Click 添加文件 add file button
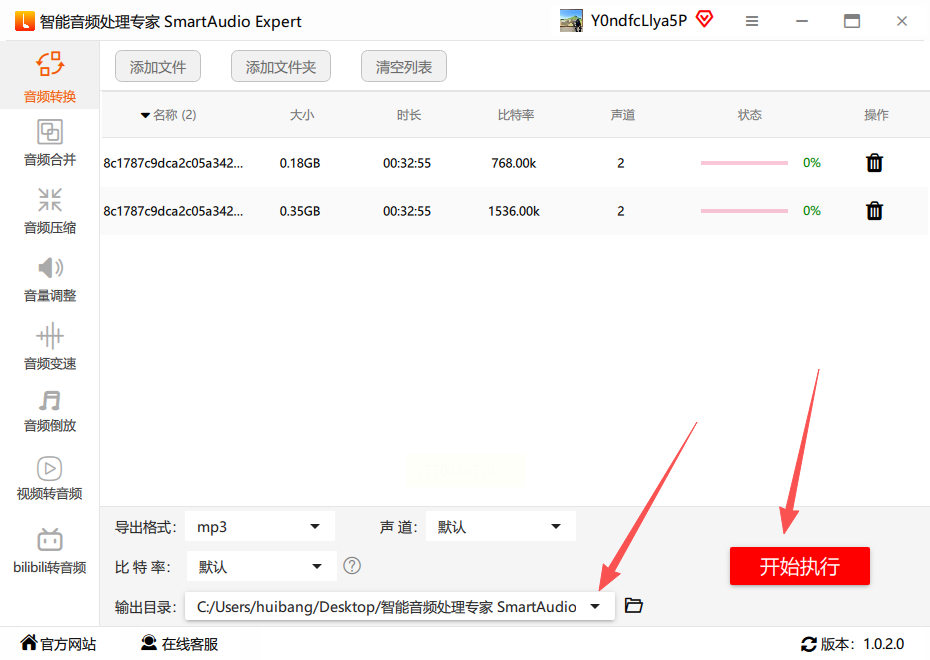This screenshot has height=660, width=930. point(158,66)
